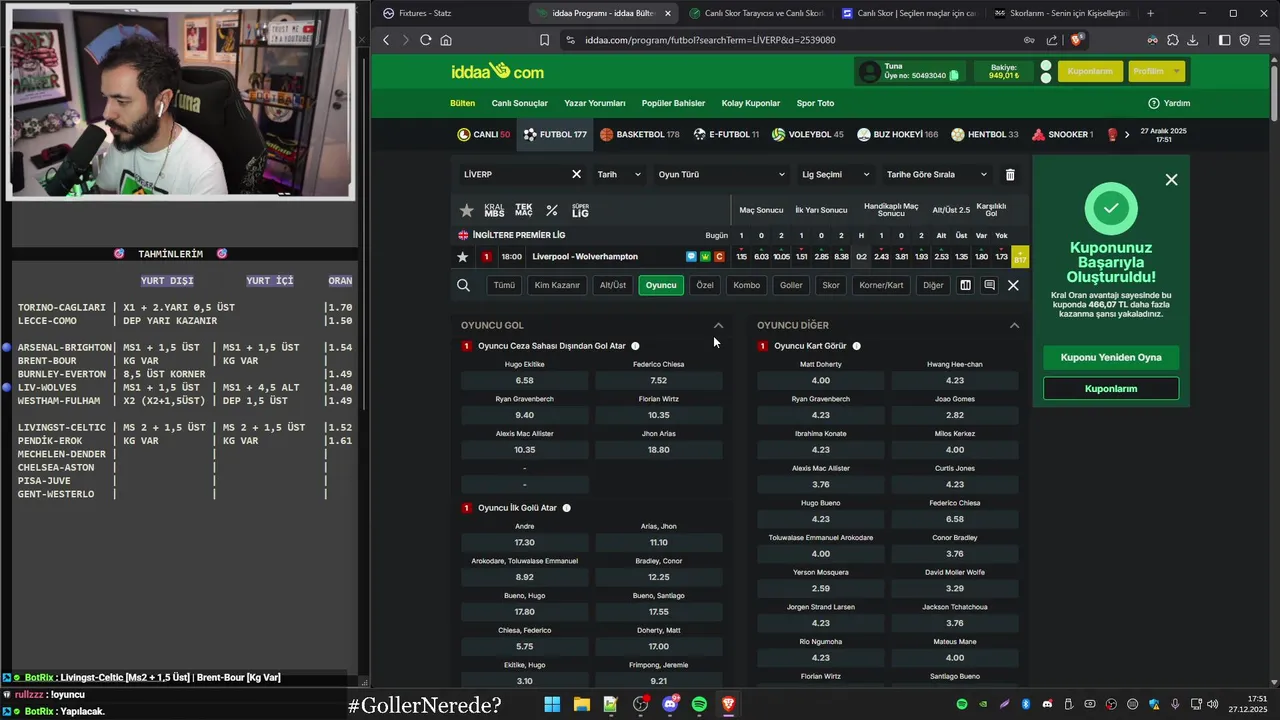The height and width of the screenshot is (720, 1280).
Task: Open the stats table icon beside Diğer
Action: 965,285
